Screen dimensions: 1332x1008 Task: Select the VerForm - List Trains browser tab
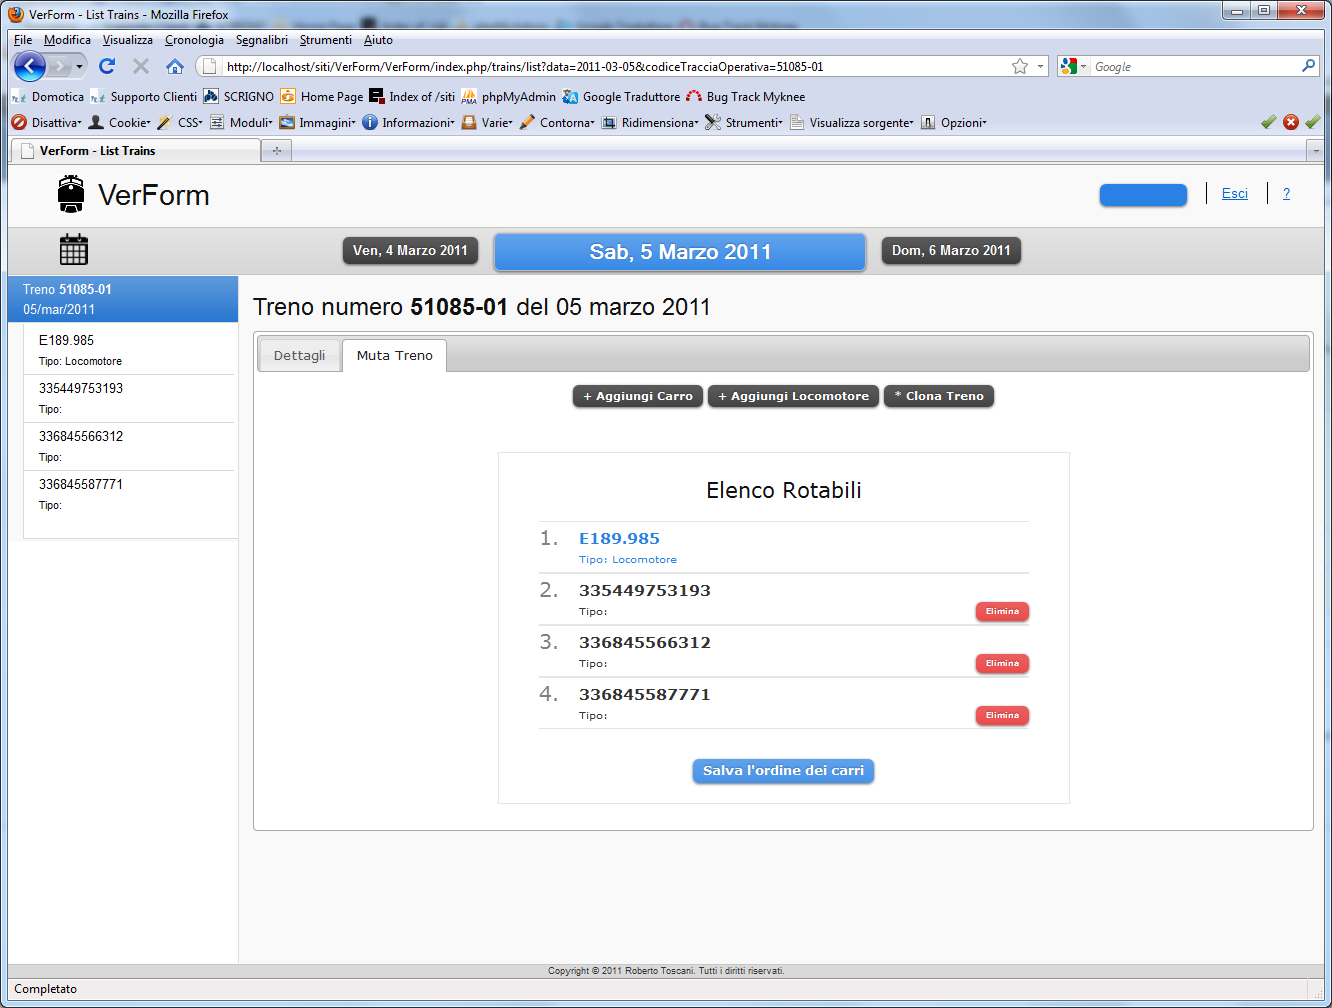coord(135,151)
